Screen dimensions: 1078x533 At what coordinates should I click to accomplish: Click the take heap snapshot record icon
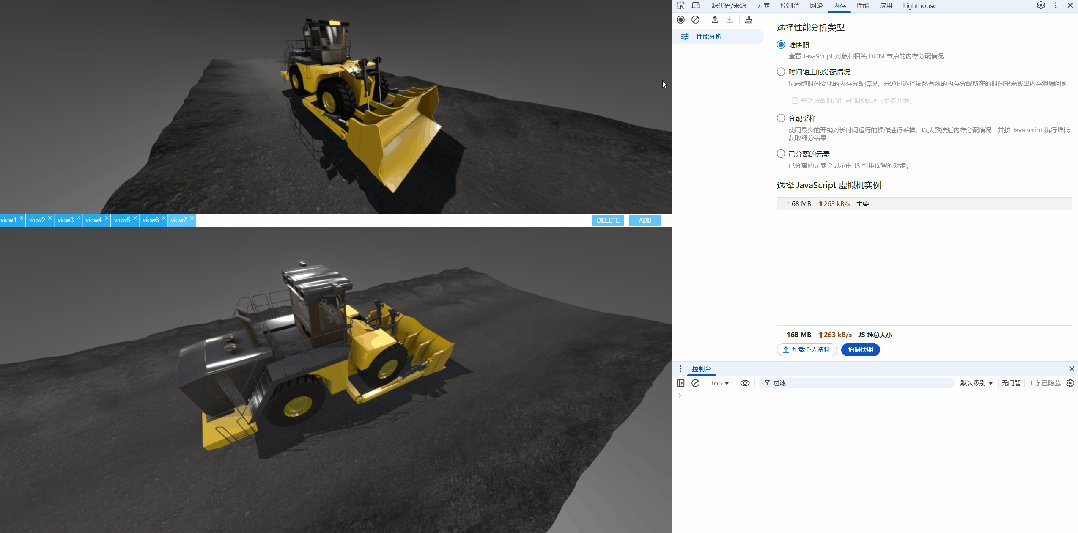click(681, 20)
